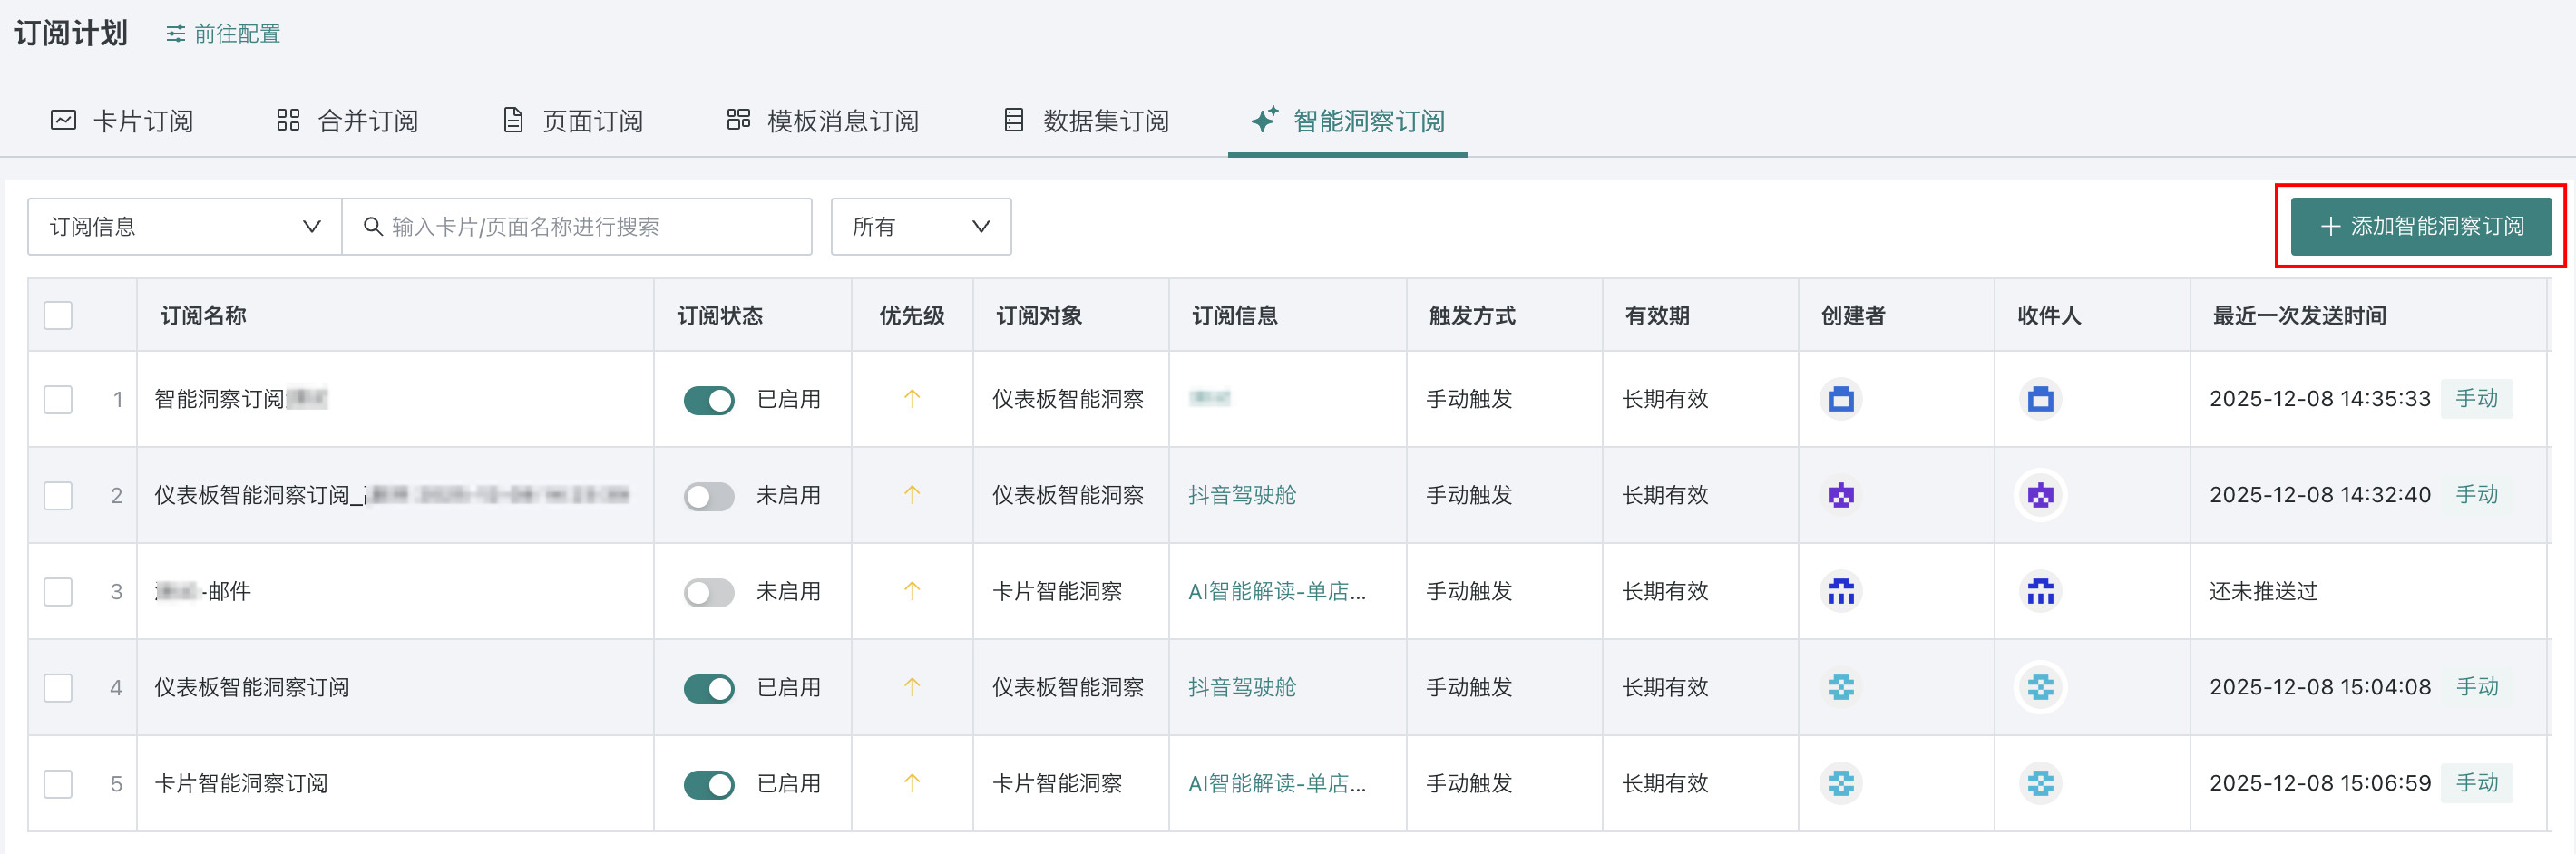The image size is (2576, 854).
Task: Click creator avatar icon in row 2
Action: (1840, 495)
